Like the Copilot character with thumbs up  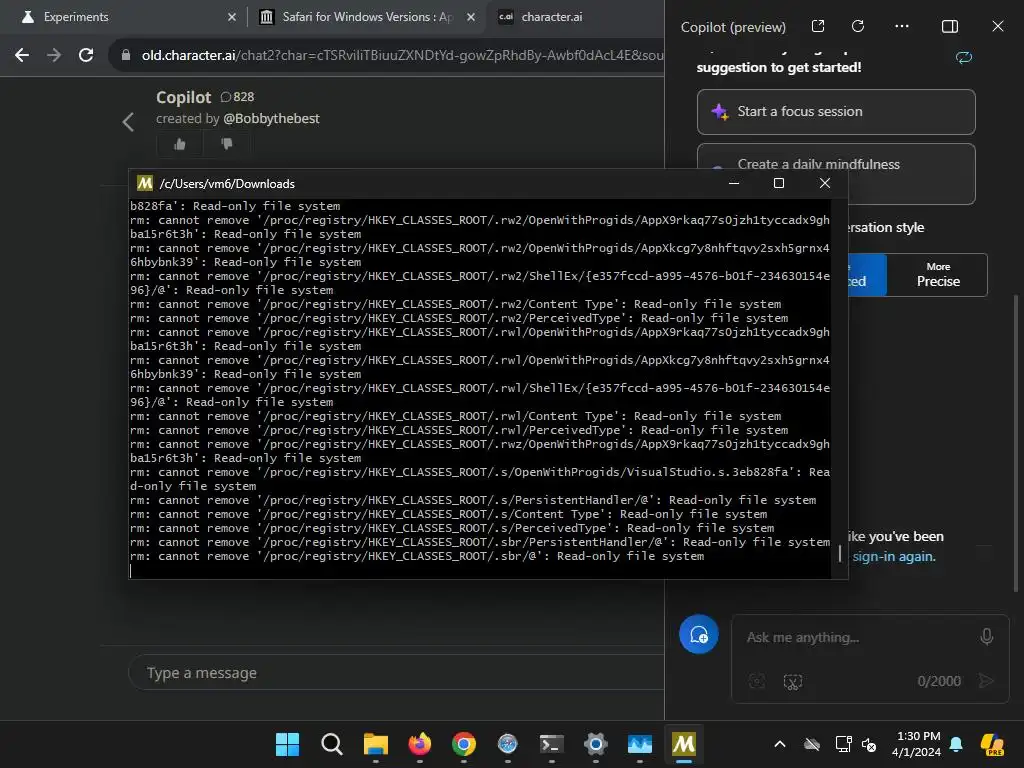tap(180, 144)
